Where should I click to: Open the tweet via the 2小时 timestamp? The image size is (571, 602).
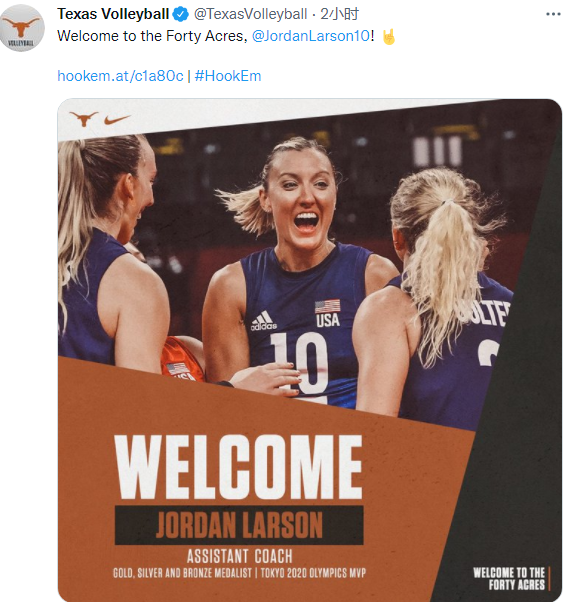[x=339, y=14]
